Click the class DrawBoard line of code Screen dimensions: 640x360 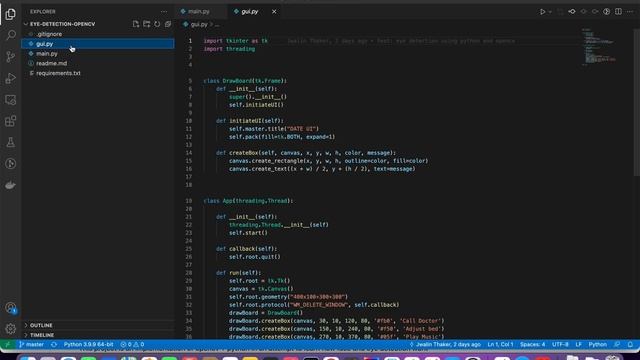[245, 81]
